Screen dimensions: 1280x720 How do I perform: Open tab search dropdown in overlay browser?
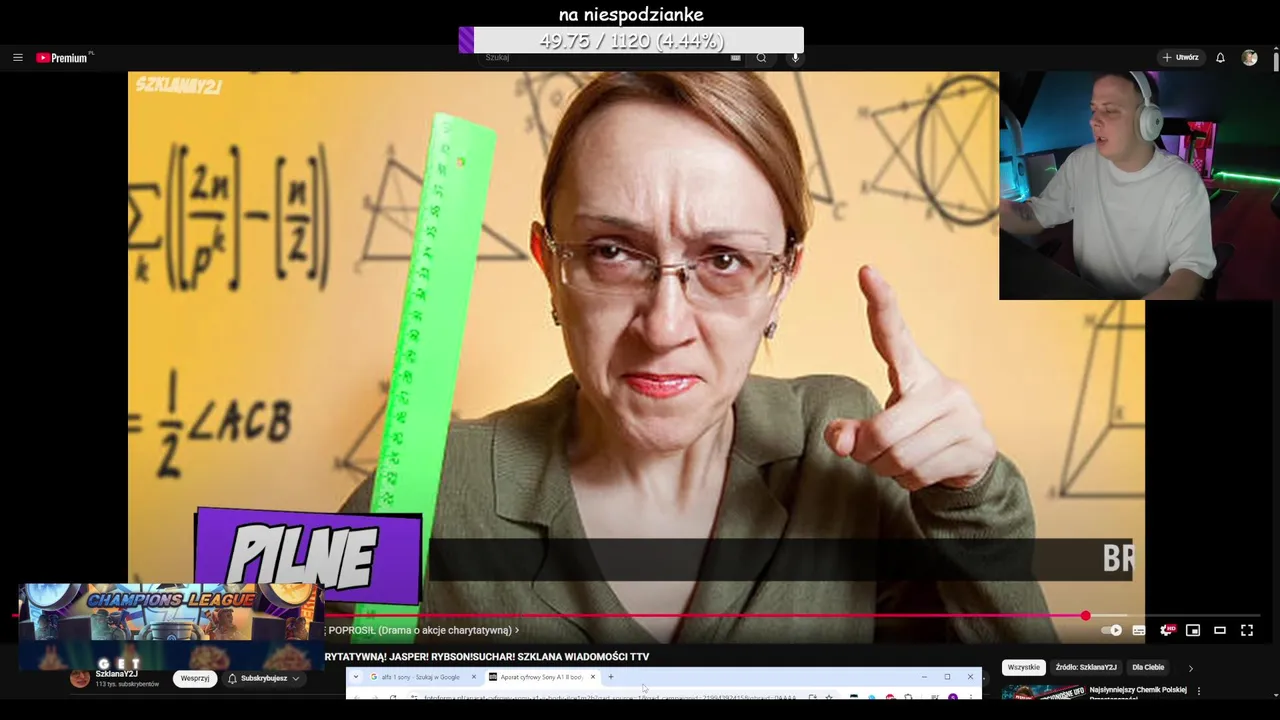[x=355, y=677]
